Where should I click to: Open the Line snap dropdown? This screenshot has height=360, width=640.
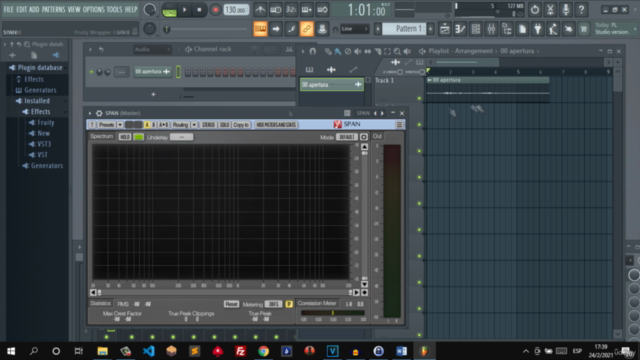[354, 29]
